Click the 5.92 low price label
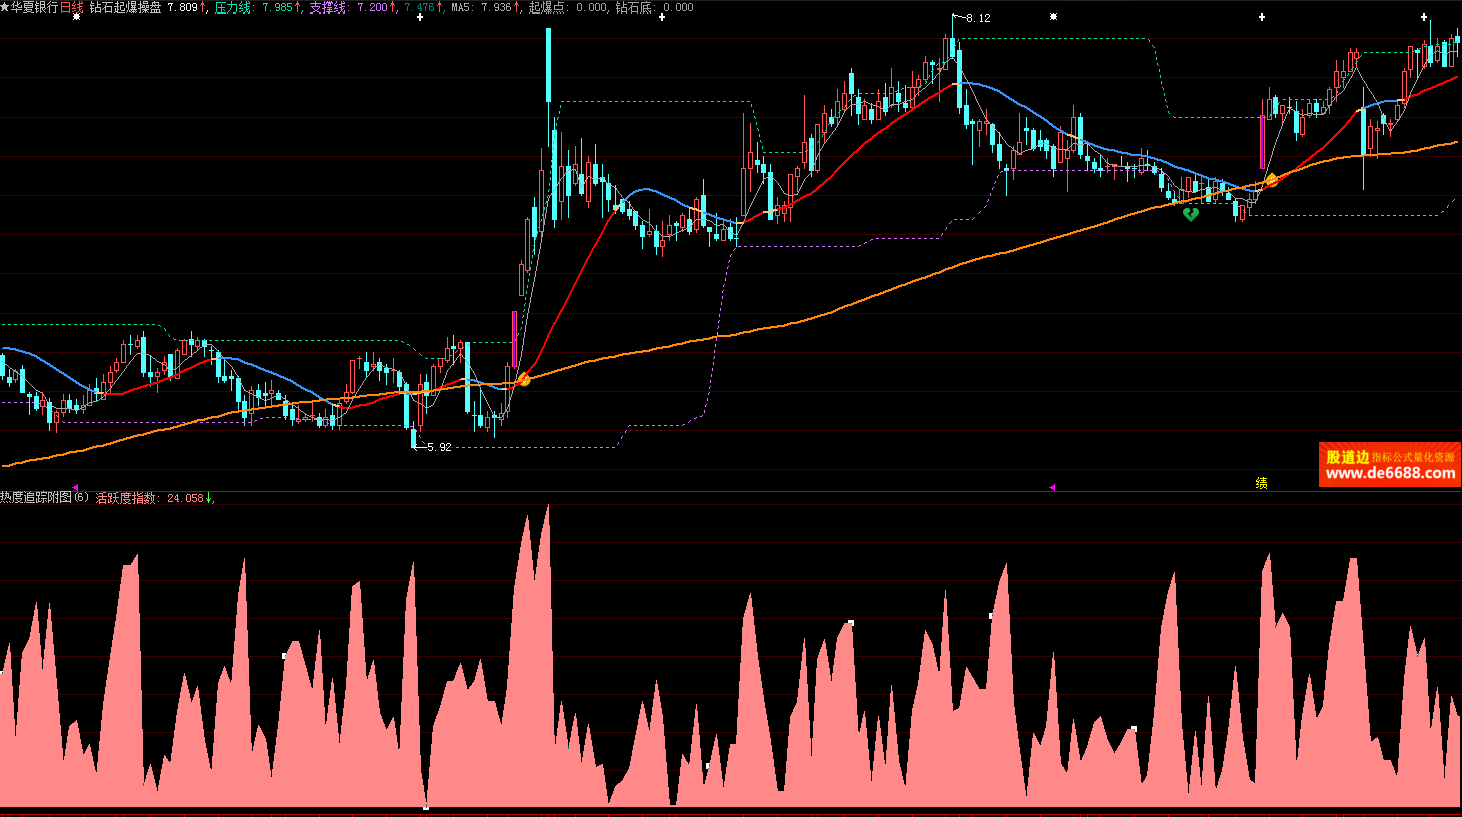Viewport: 1462px width, 817px height. click(439, 447)
